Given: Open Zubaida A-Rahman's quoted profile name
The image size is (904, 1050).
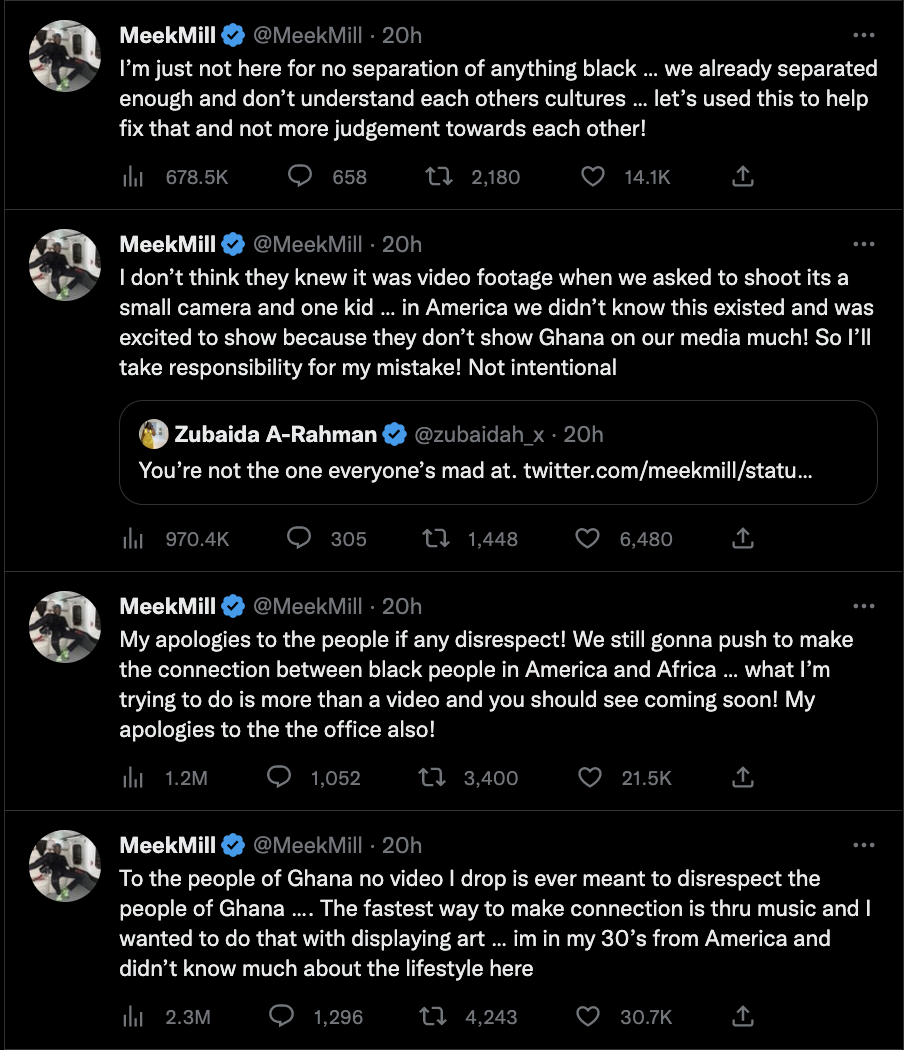Looking at the screenshot, I should [x=276, y=434].
